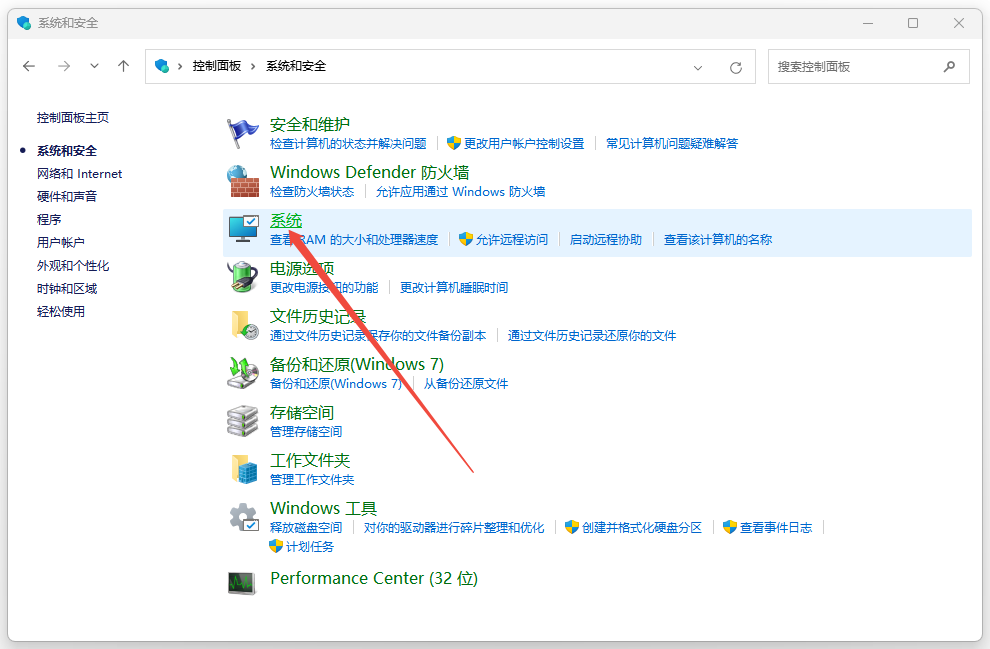The image size is (990, 649).
Task: Click the Work Folders icon
Action: [244, 469]
